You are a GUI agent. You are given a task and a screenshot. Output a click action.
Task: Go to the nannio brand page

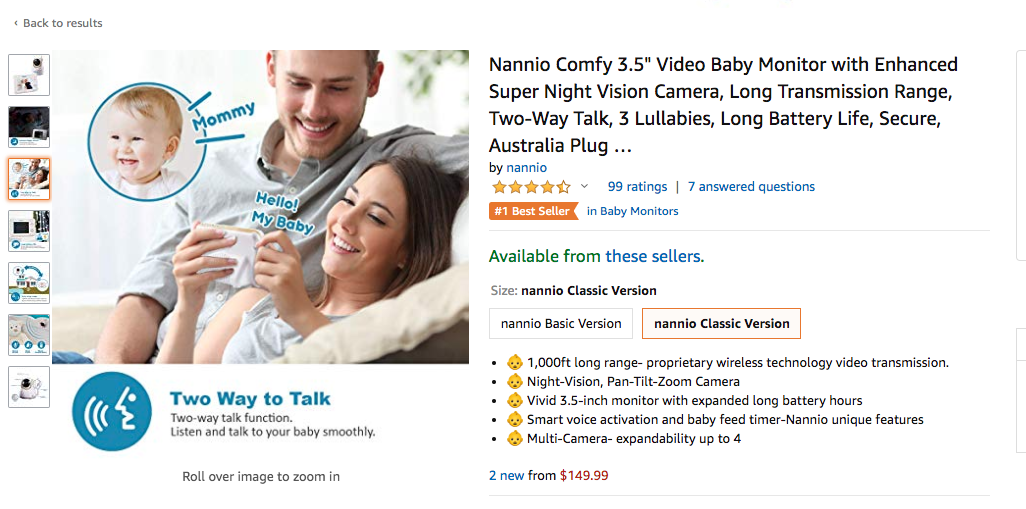coord(526,167)
